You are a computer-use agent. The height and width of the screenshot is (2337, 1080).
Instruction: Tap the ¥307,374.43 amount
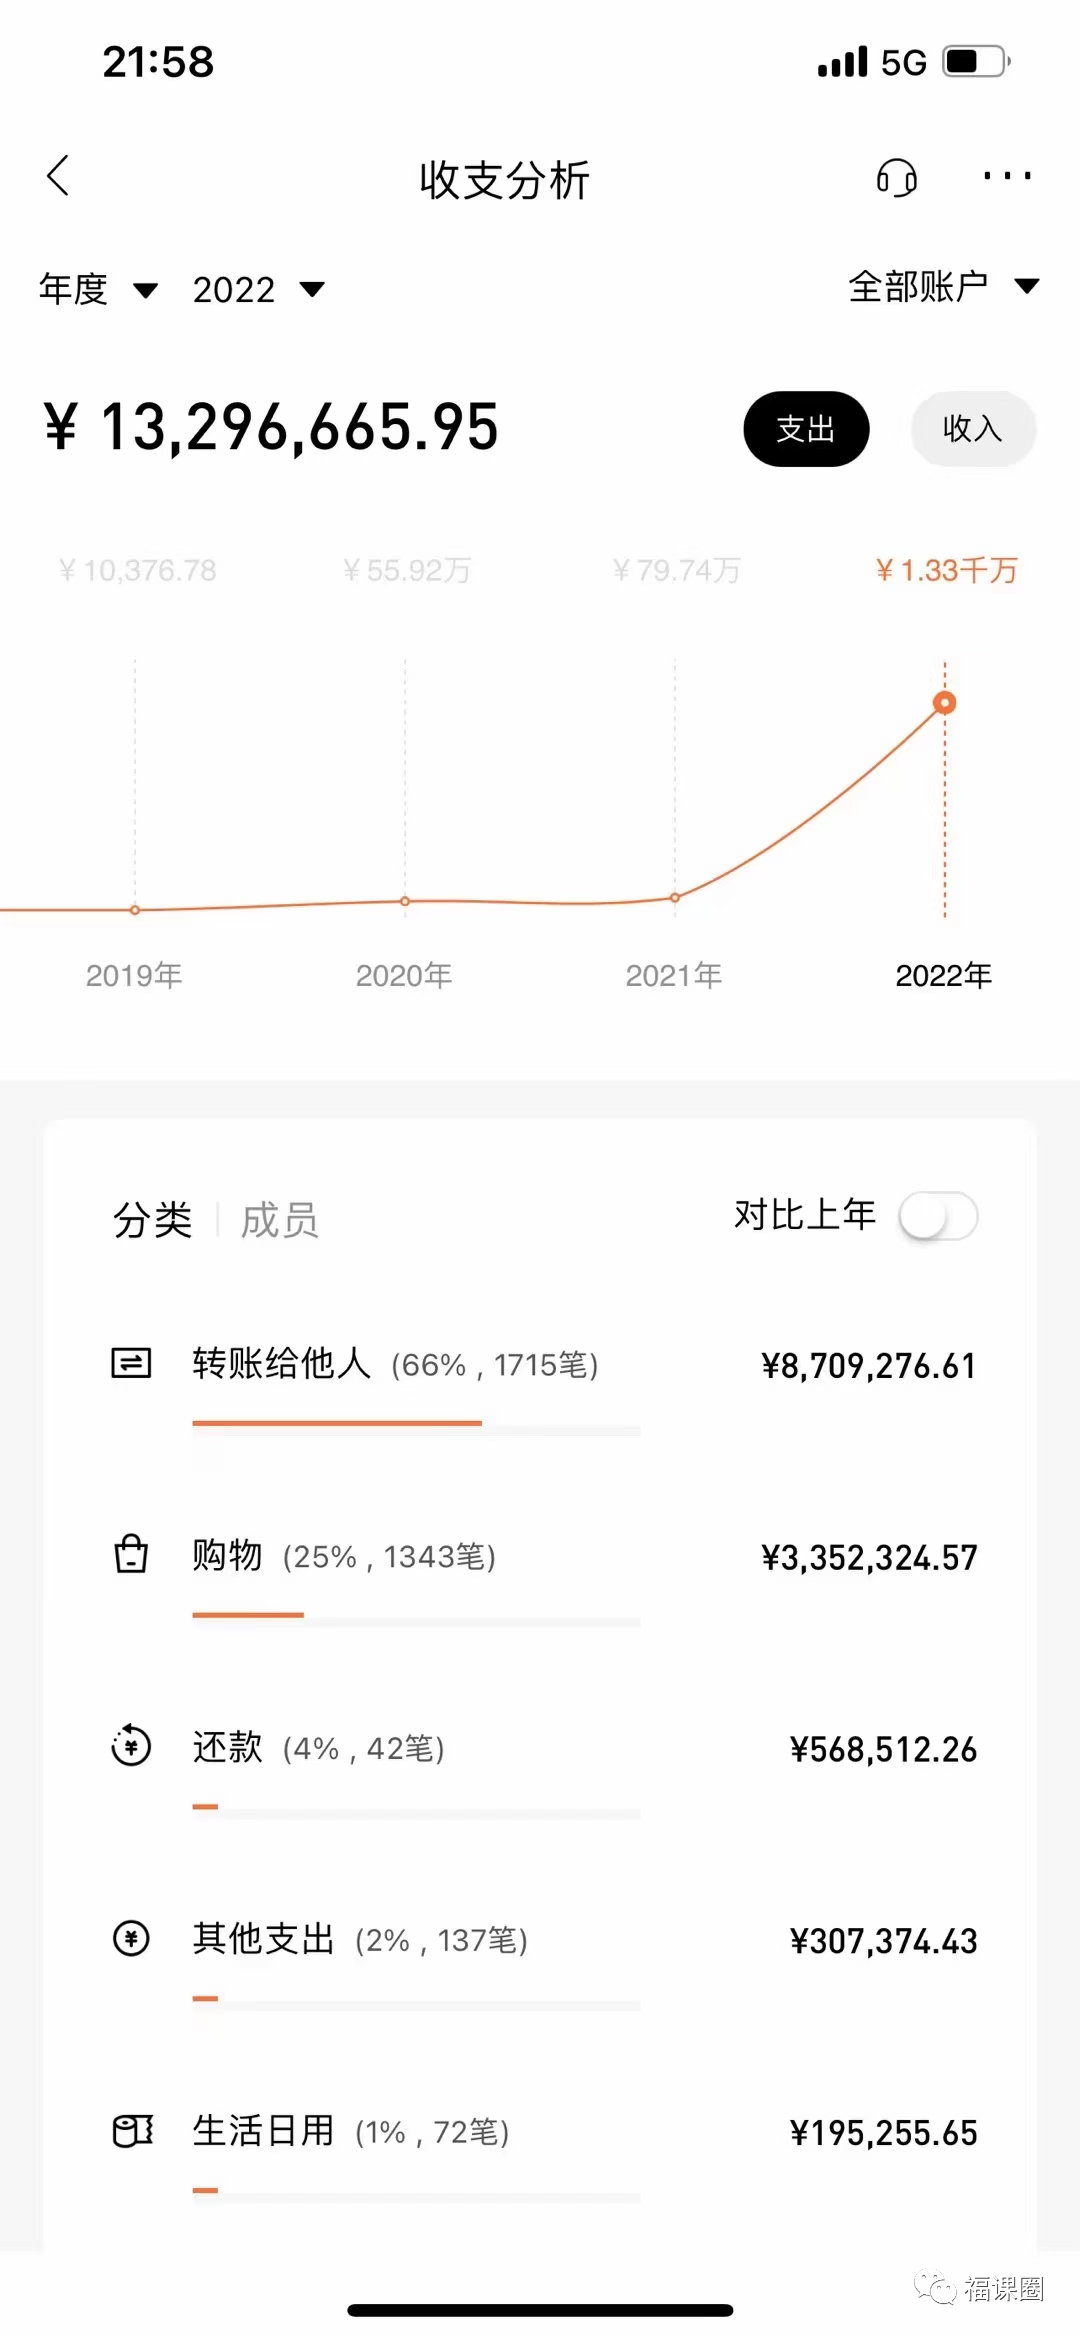(883, 1941)
